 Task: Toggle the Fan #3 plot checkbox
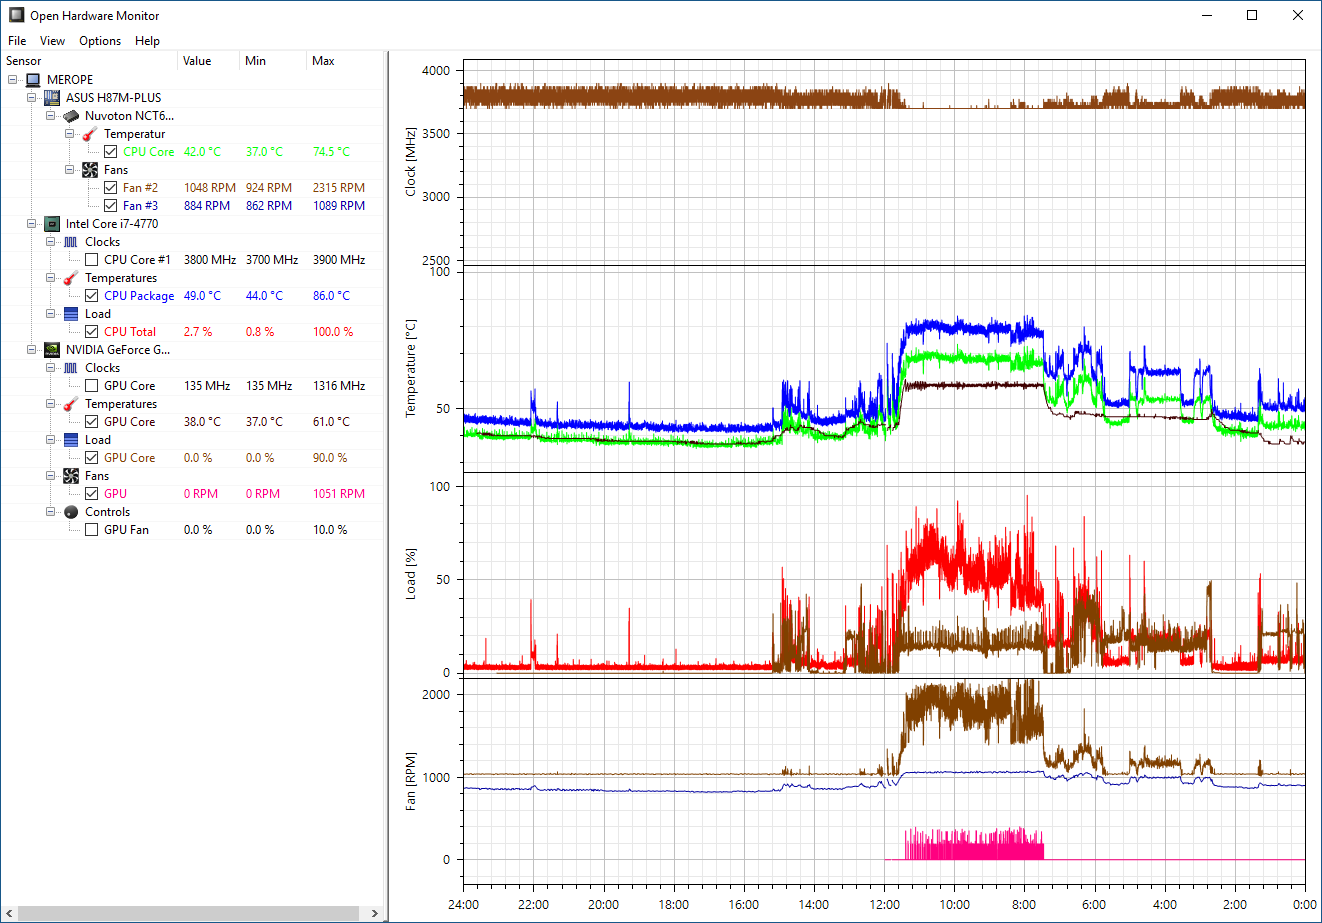[110, 206]
